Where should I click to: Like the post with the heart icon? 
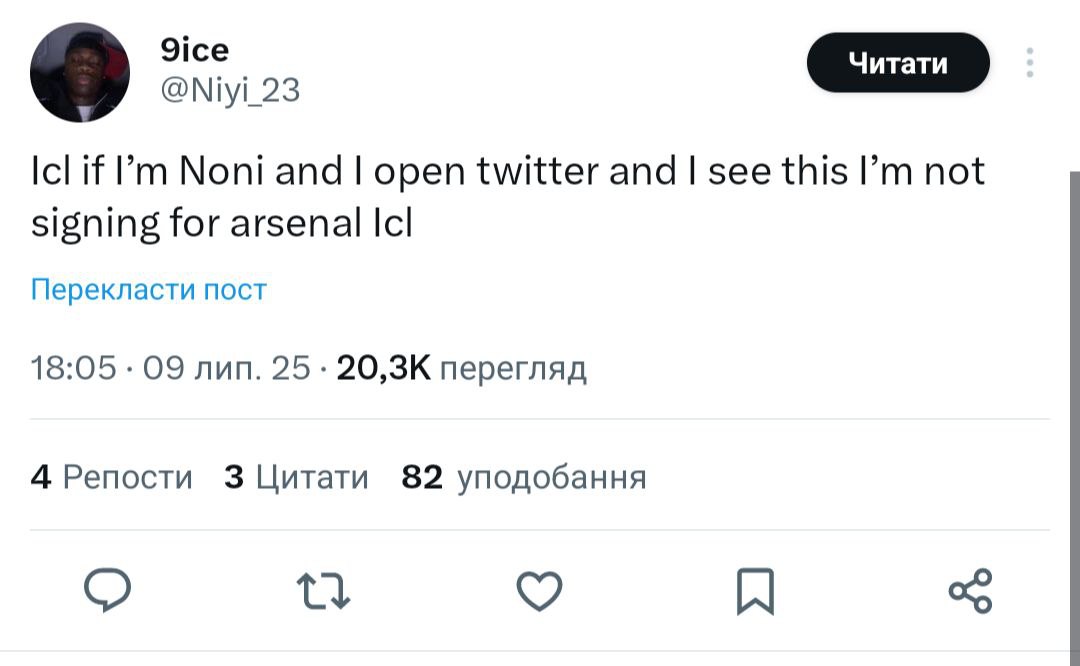coord(539,590)
